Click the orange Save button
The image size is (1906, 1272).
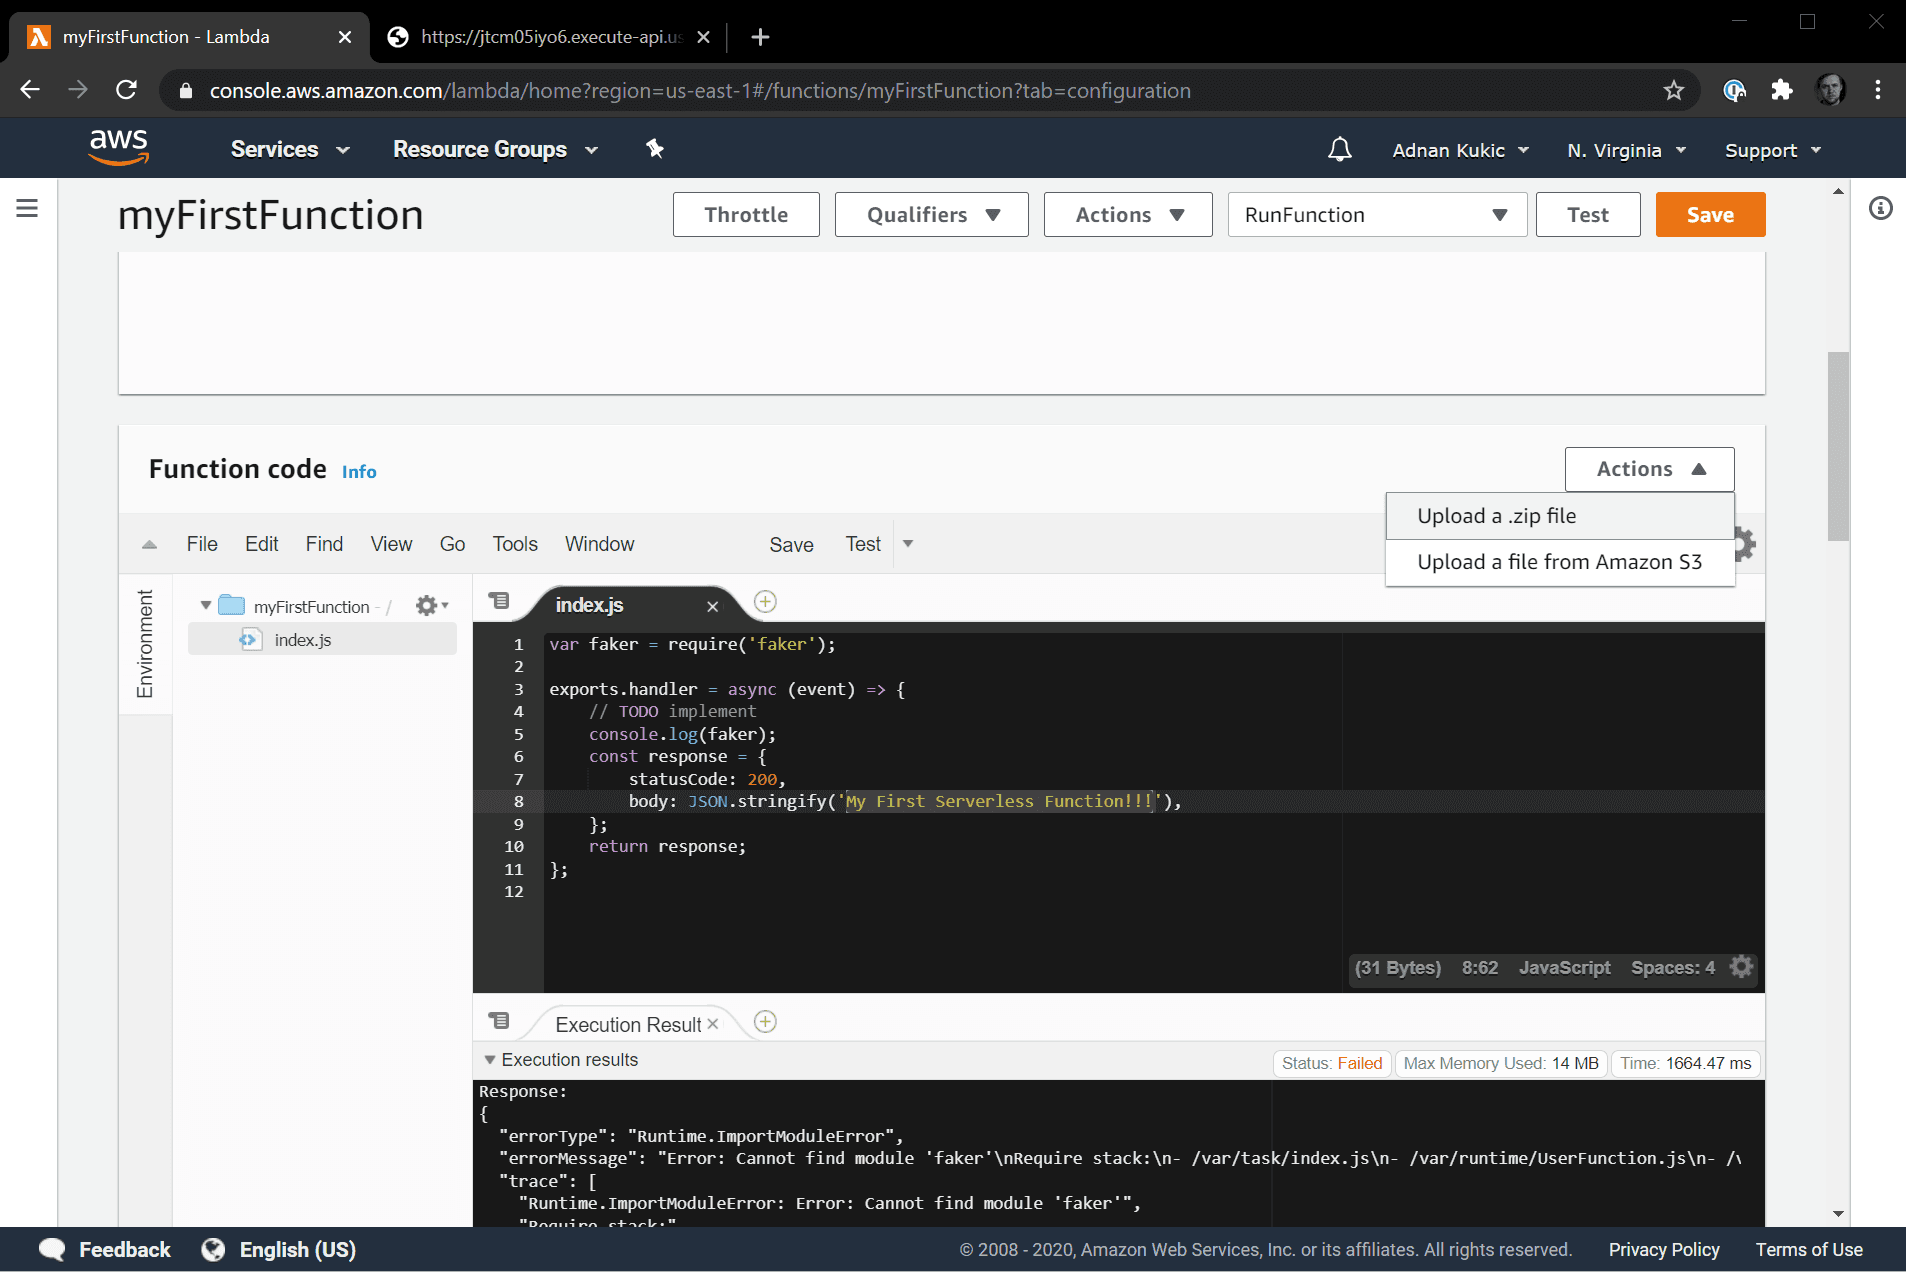(1709, 215)
